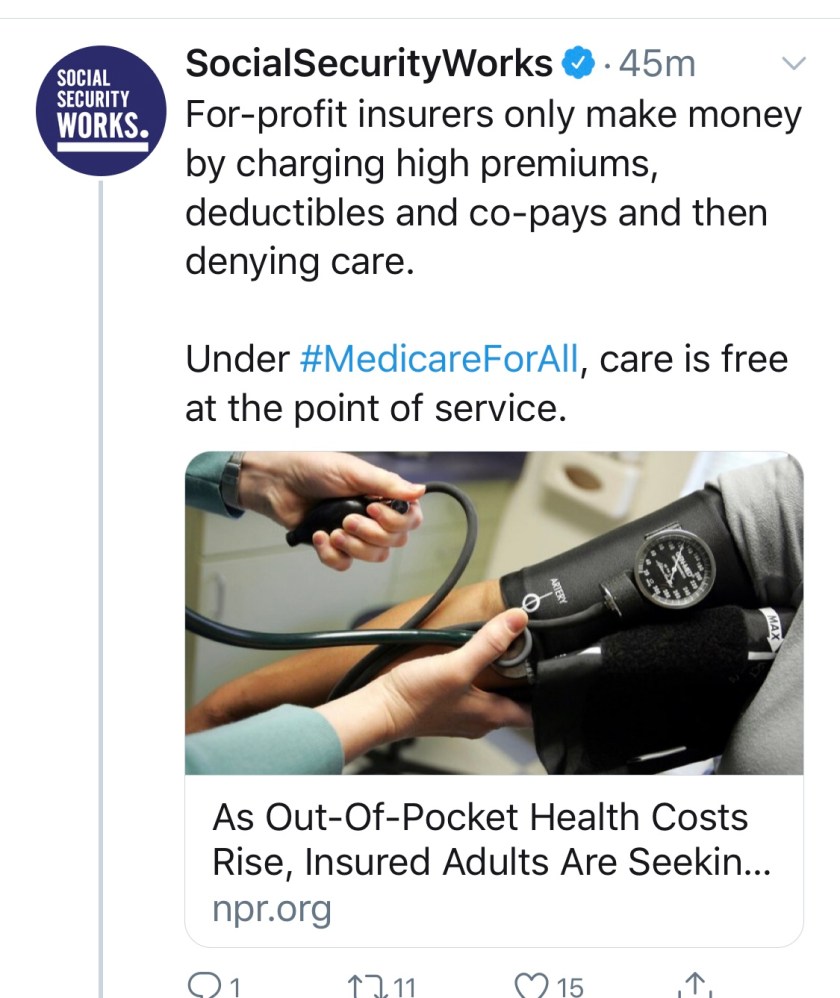Open the blood pressure cuff photo

coord(493,612)
